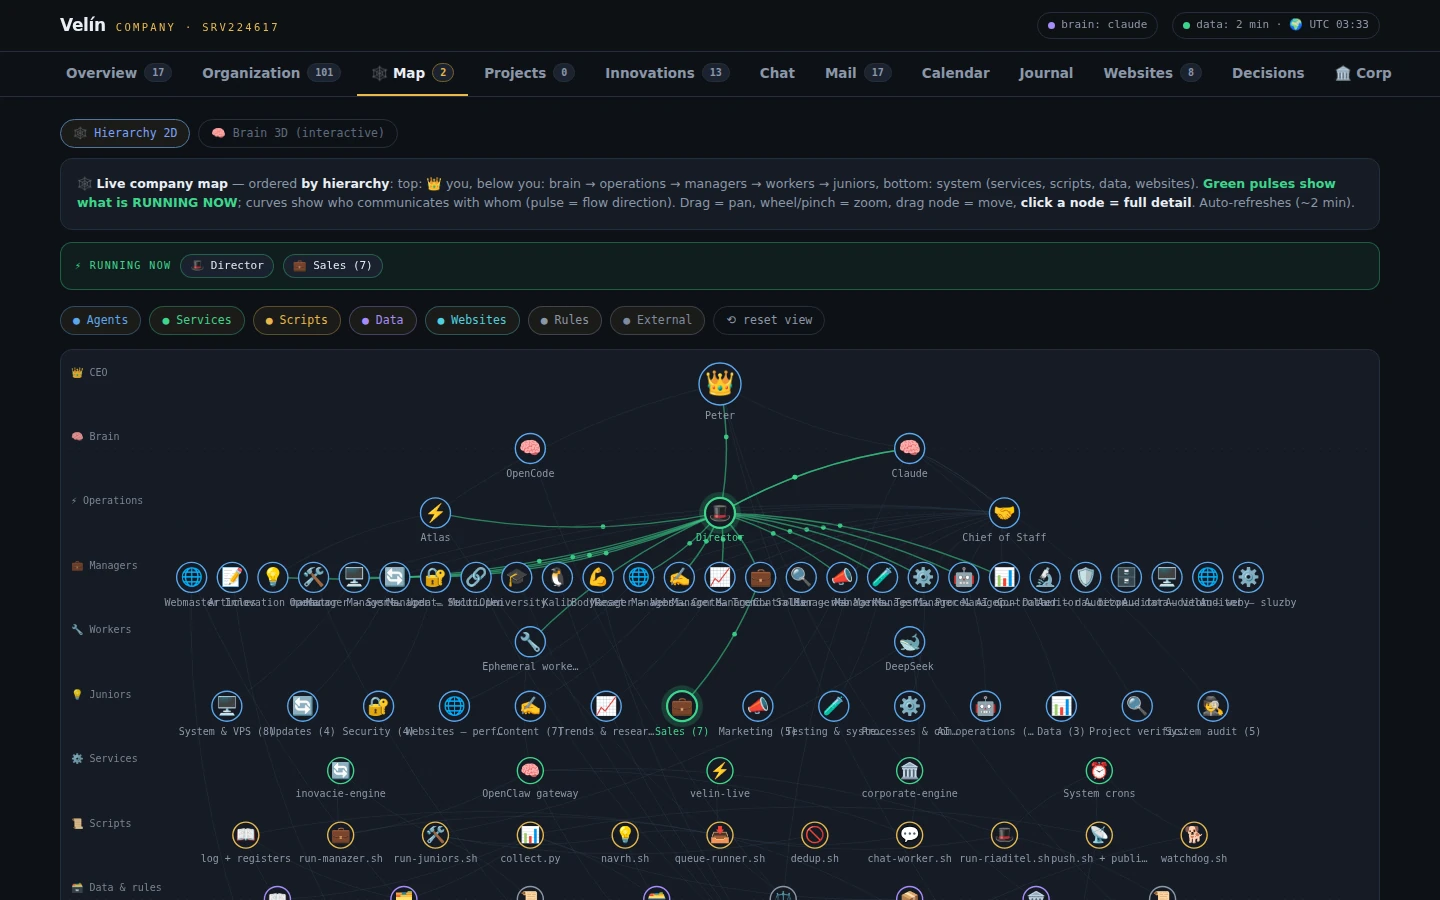Click the Velín company logo
The image size is (1440, 900).
click(x=82, y=25)
